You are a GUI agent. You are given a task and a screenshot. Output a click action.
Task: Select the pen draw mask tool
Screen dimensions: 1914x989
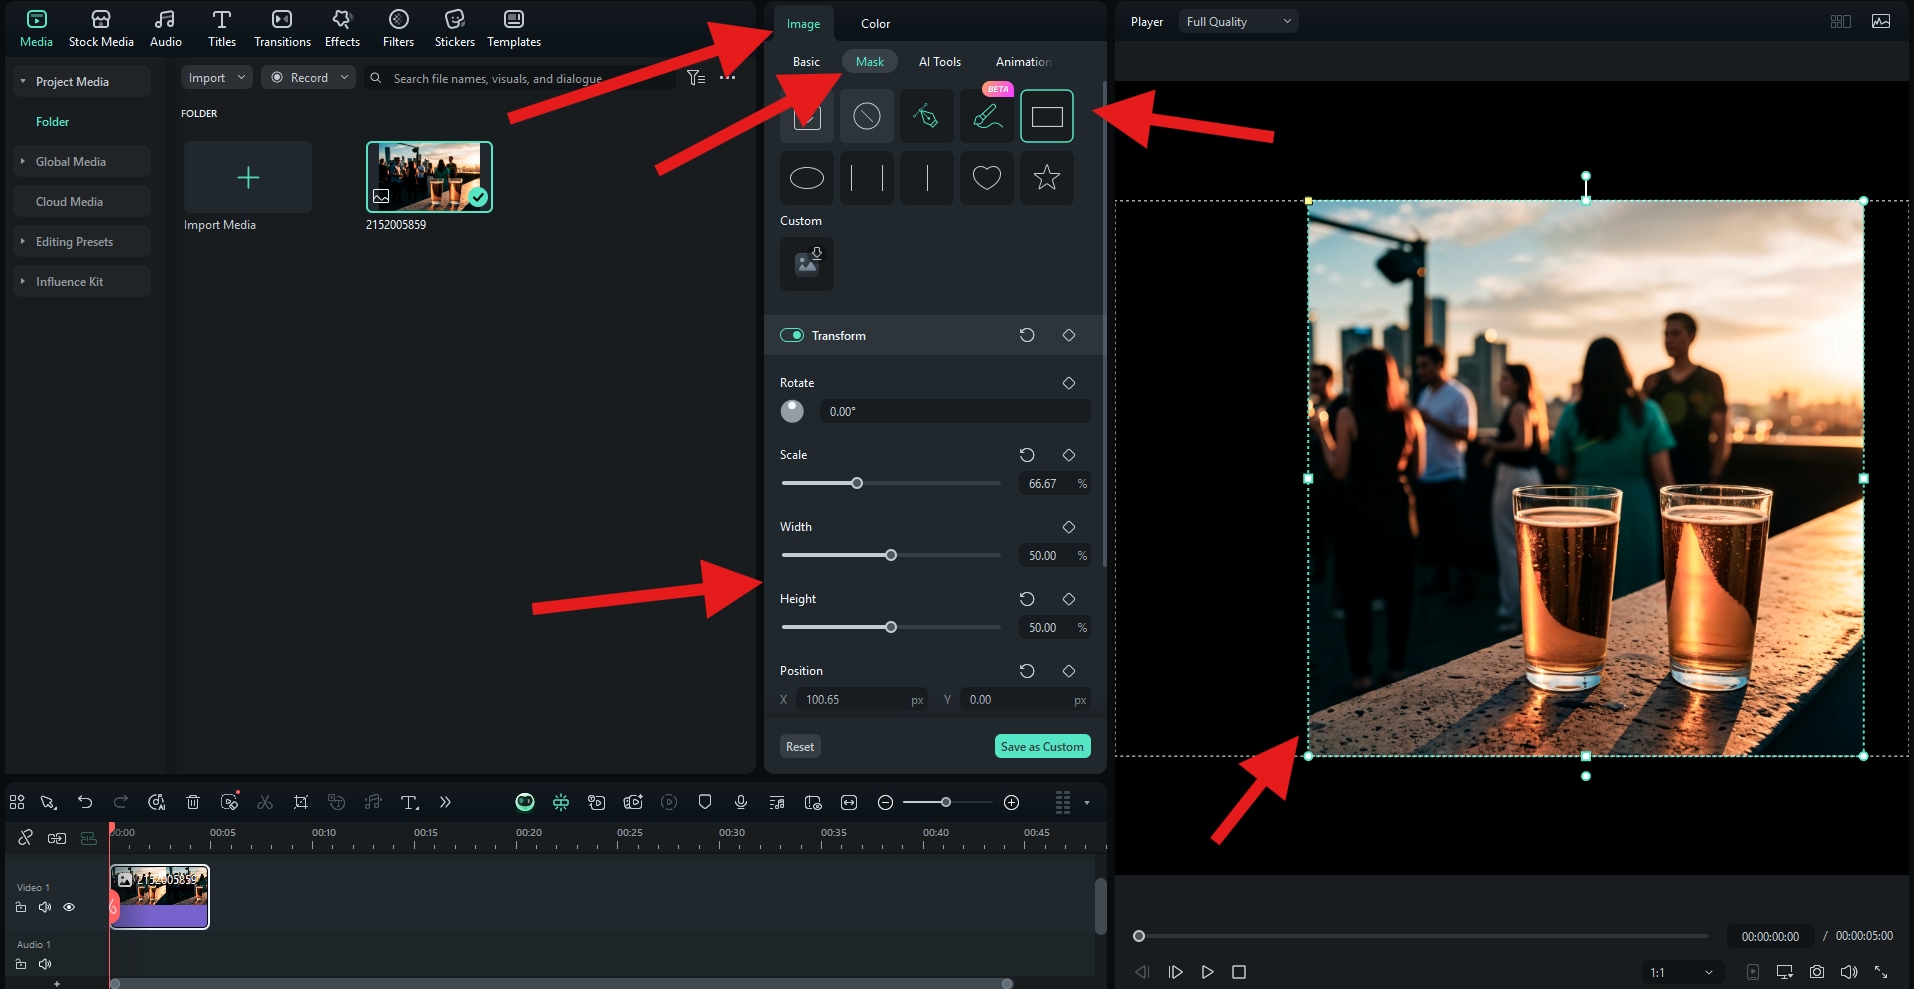pyautogui.click(x=927, y=117)
